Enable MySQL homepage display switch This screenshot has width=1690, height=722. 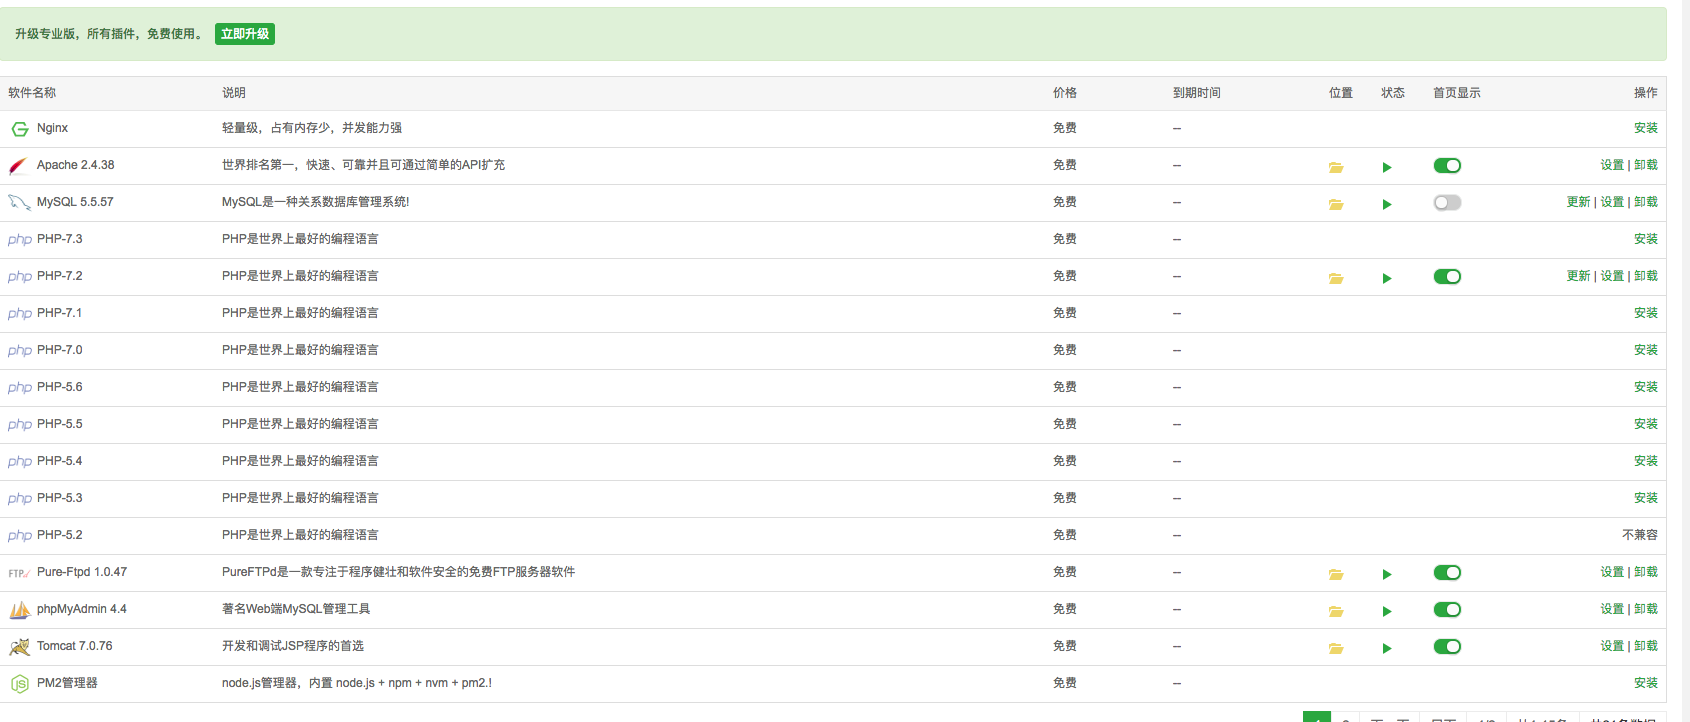[1447, 203]
